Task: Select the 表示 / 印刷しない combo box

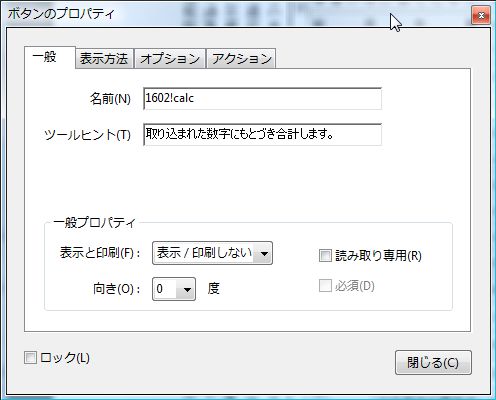Action: pyautogui.click(x=212, y=253)
